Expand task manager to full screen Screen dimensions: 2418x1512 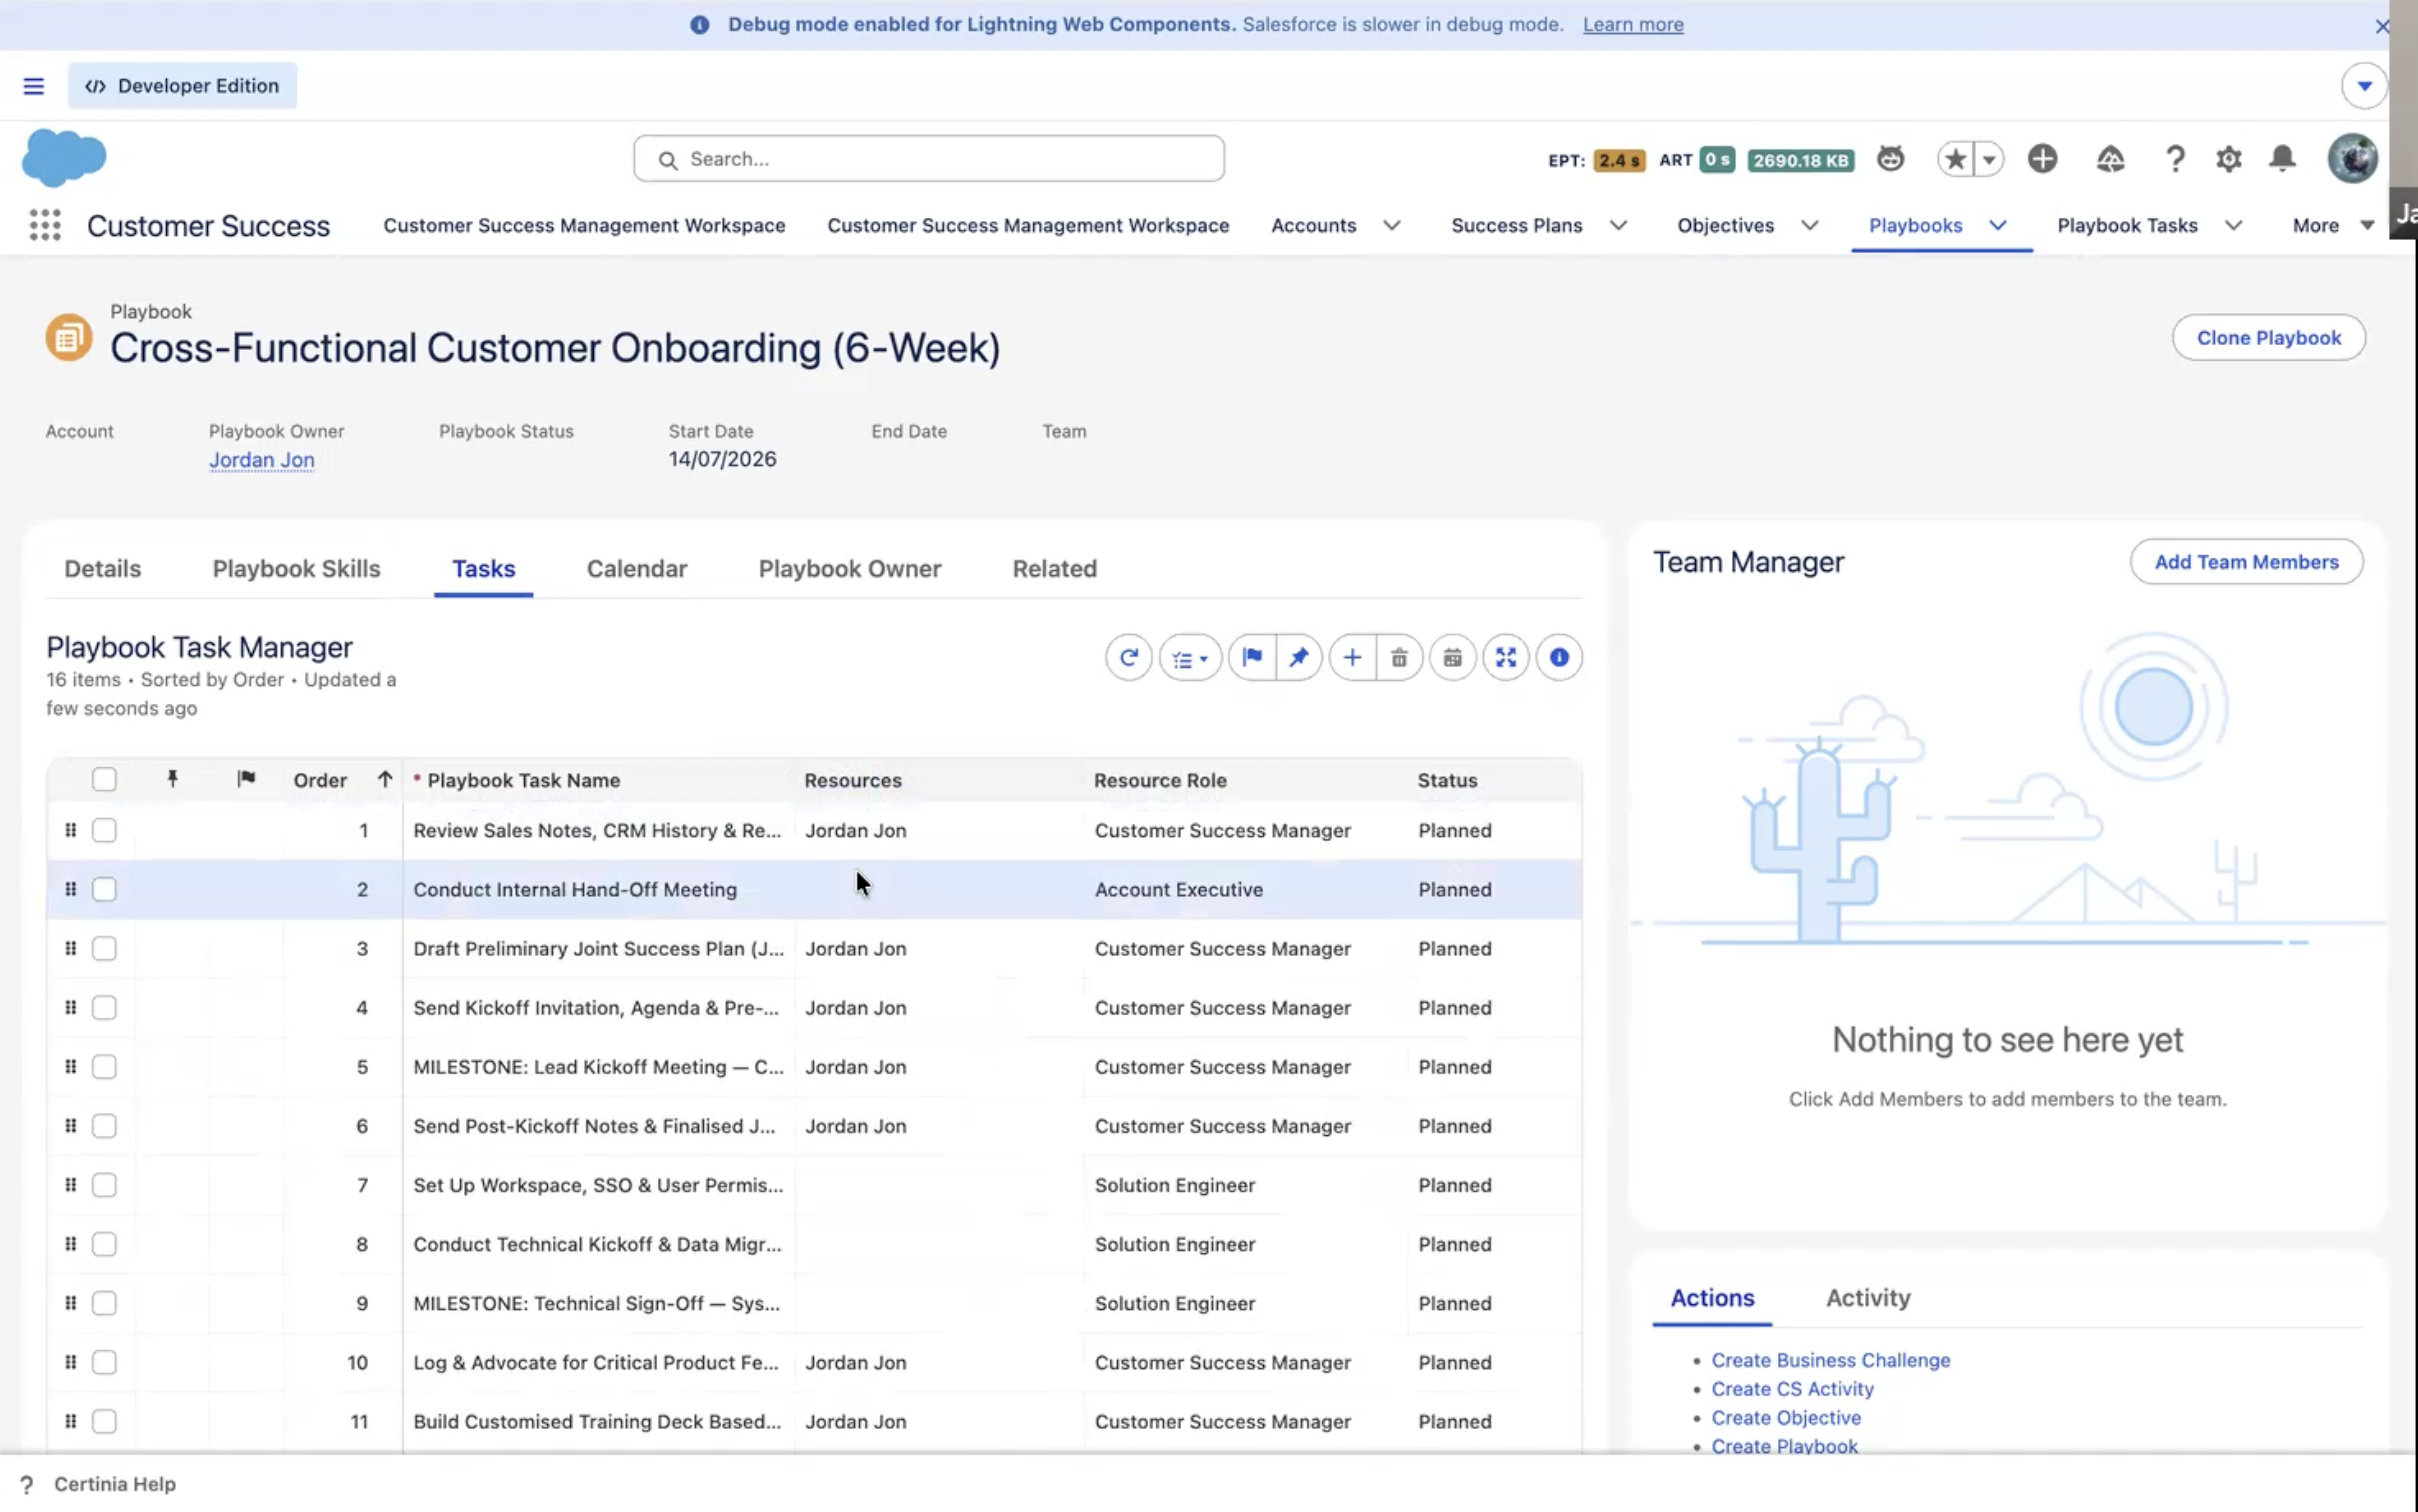coord(1506,657)
